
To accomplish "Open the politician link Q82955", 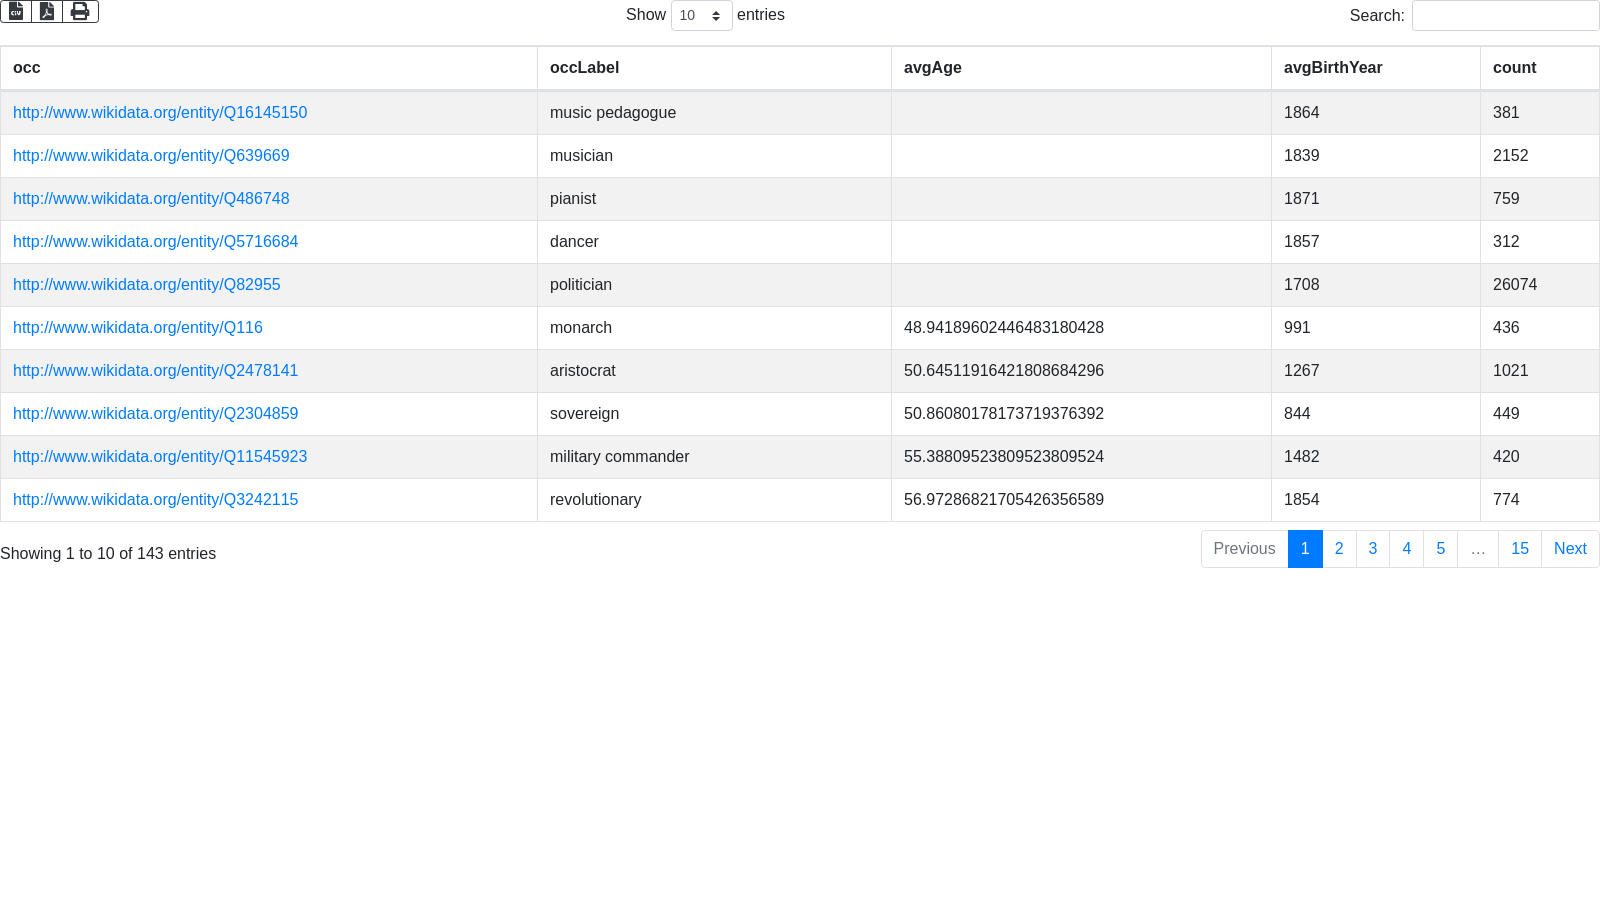I will click(147, 285).
